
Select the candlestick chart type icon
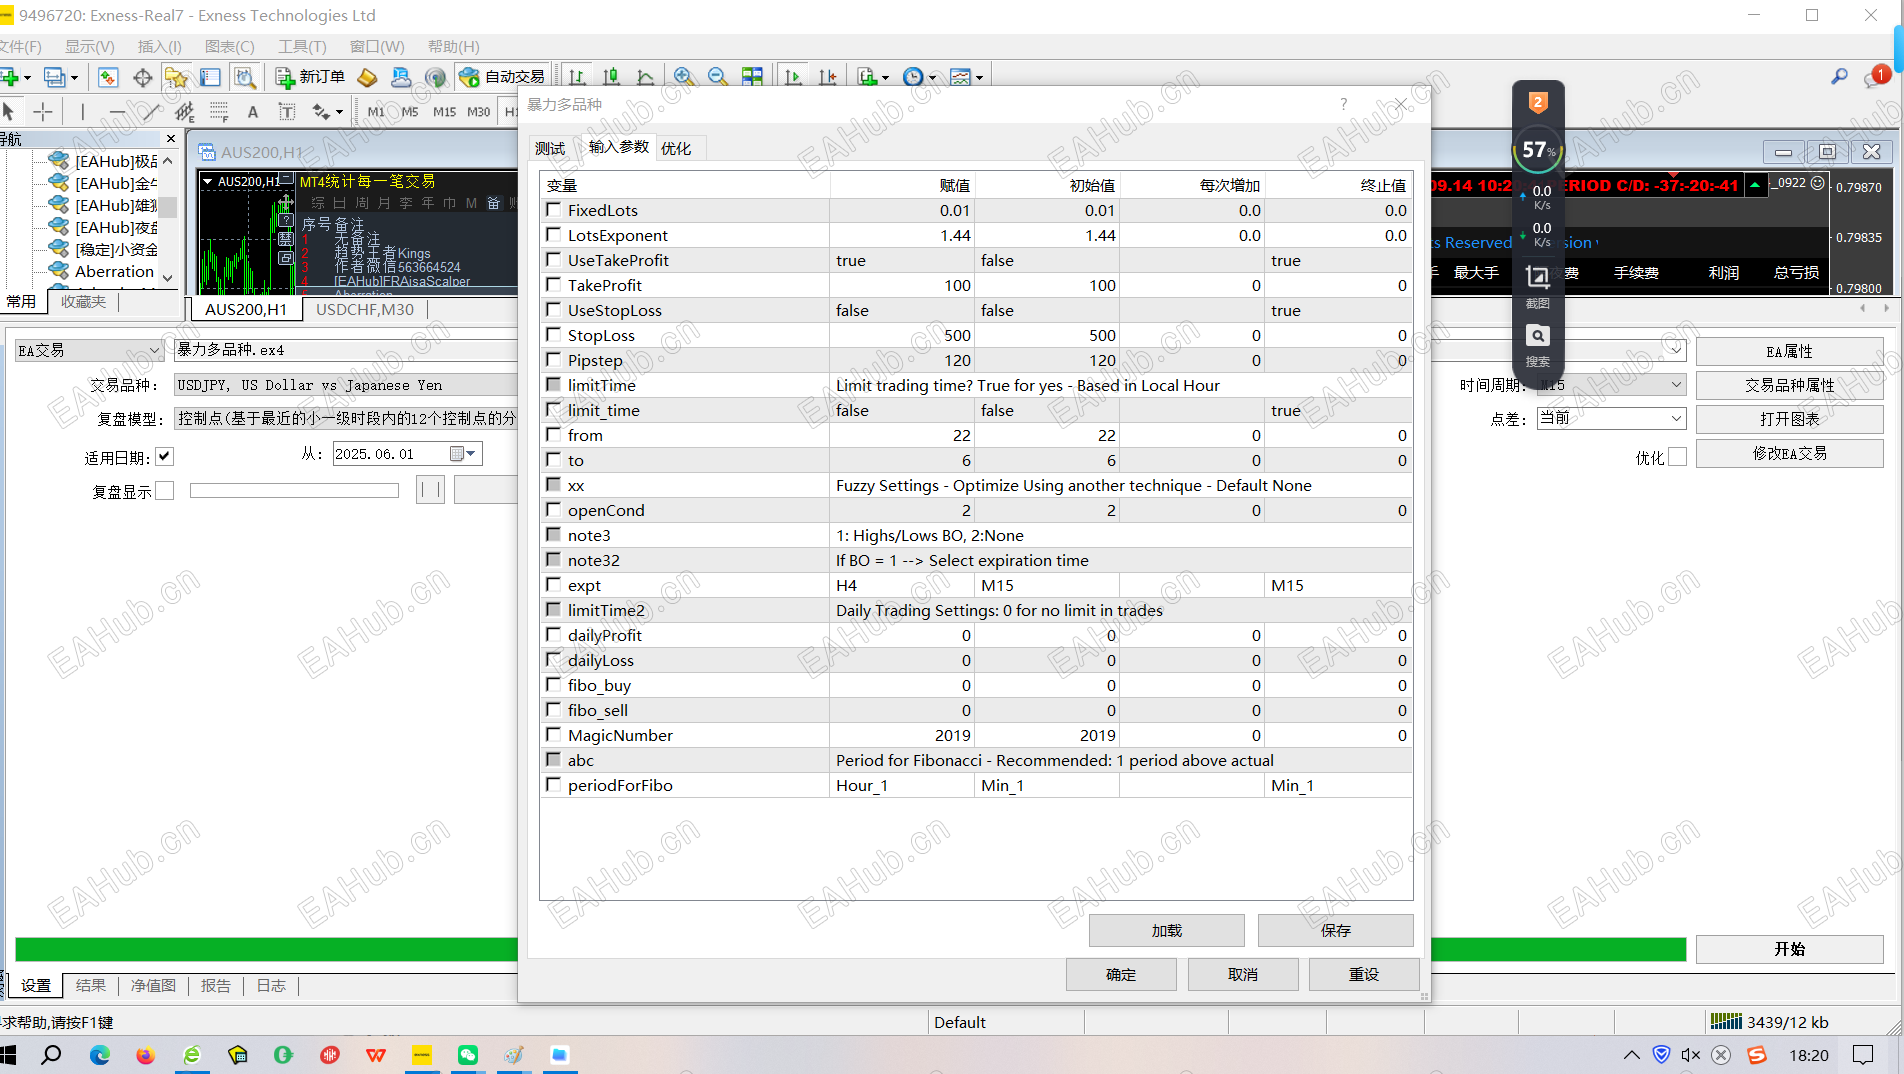pos(612,77)
